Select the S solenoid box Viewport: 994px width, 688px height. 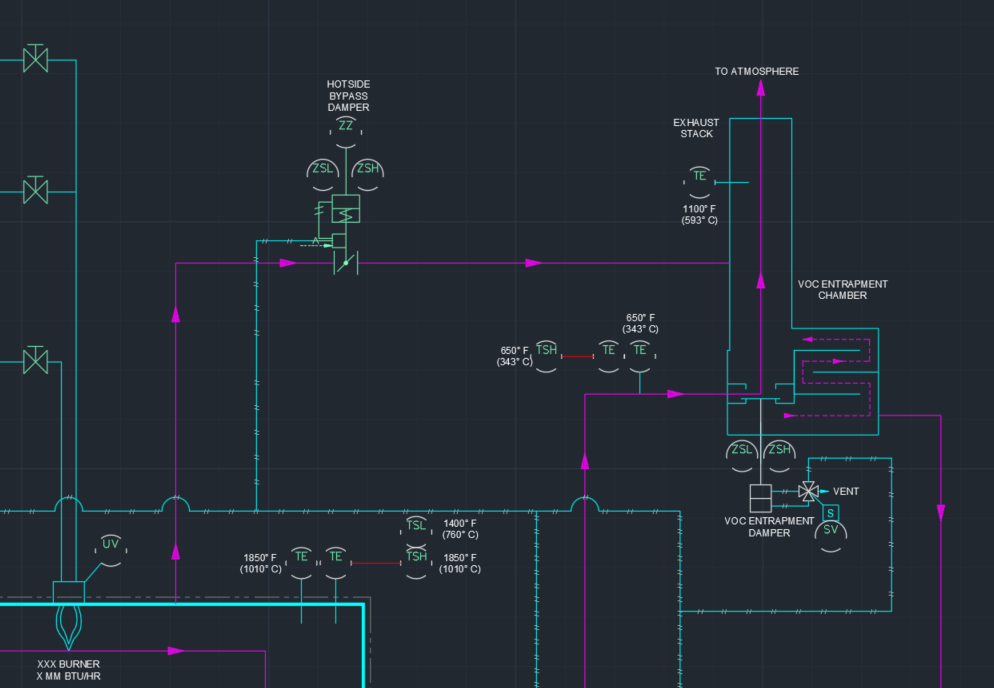pyautogui.click(x=830, y=513)
